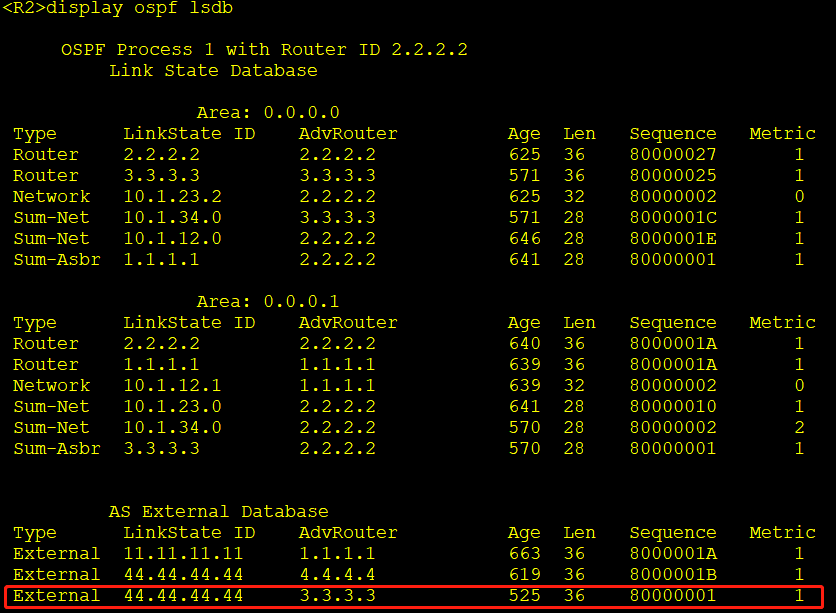The height and width of the screenshot is (613, 836).
Task: Click metric 2 of the Sum-Net 10.1.34.0 row
Action: click(799, 428)
